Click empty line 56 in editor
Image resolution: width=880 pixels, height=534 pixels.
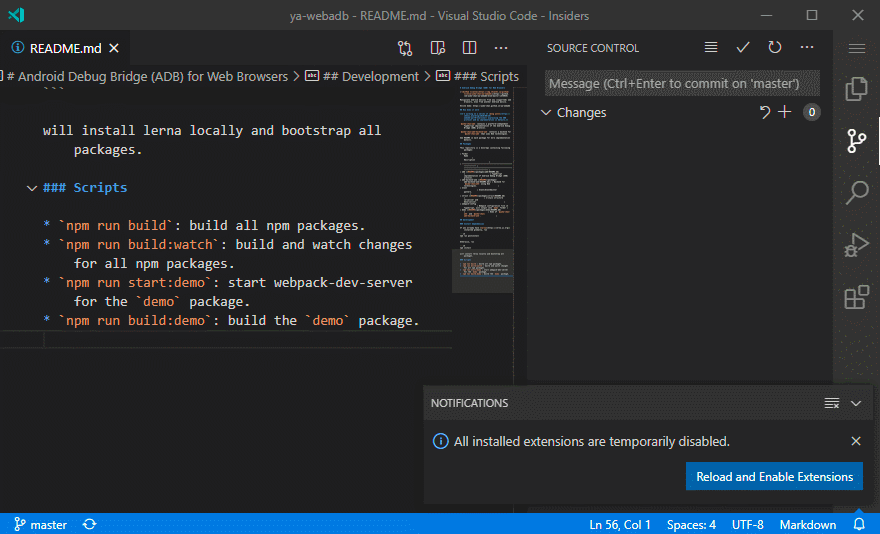click(226, 340)
